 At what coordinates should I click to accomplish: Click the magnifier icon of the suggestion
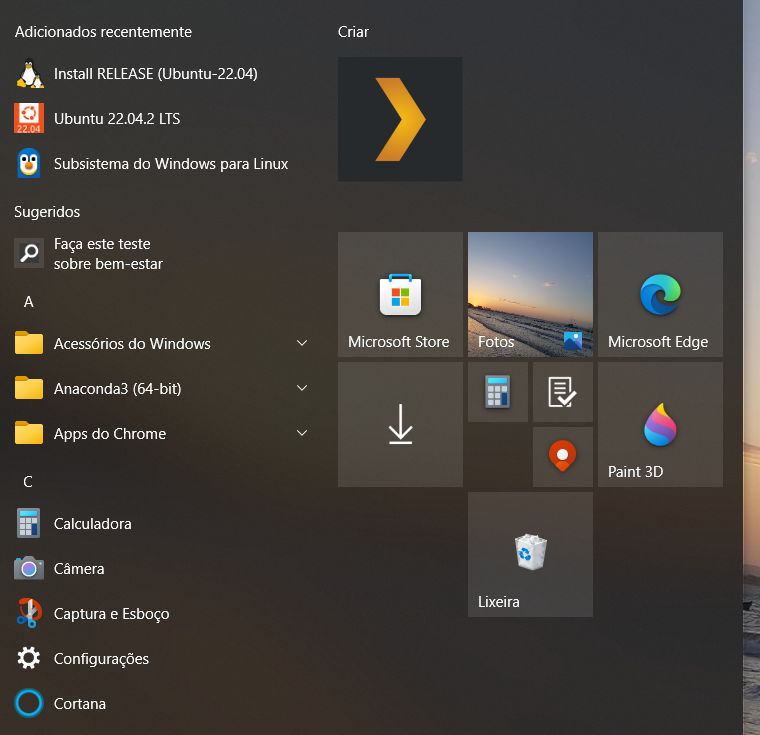coord(29,253)
